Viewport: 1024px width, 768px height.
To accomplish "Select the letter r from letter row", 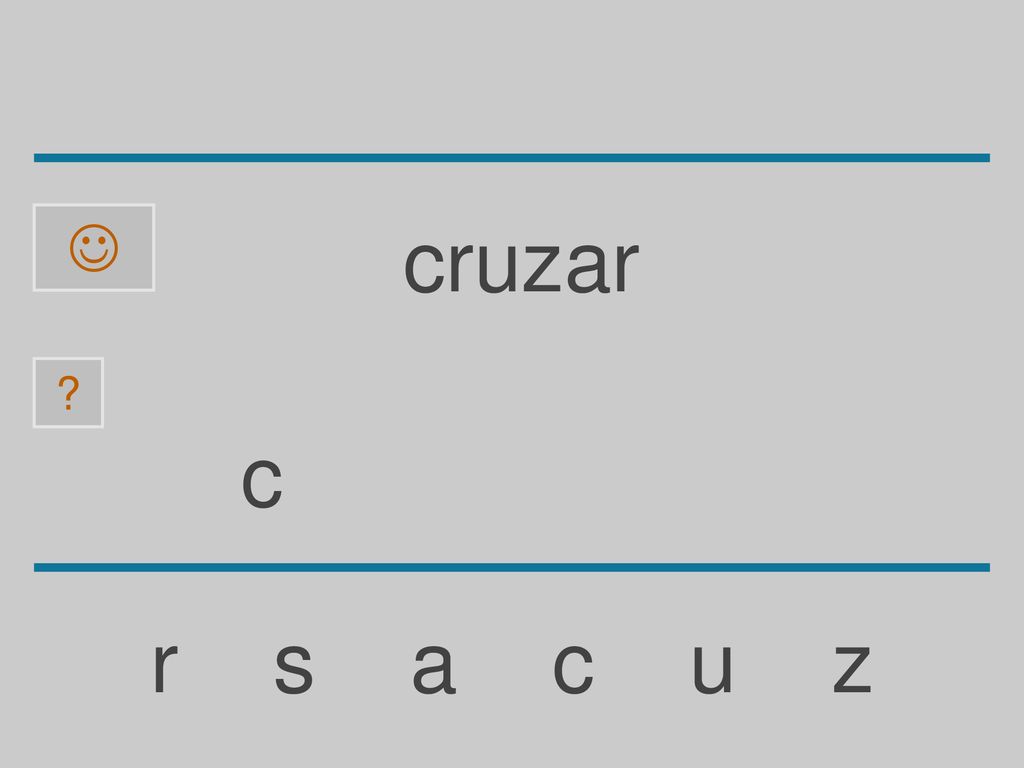I will [165, 667].
